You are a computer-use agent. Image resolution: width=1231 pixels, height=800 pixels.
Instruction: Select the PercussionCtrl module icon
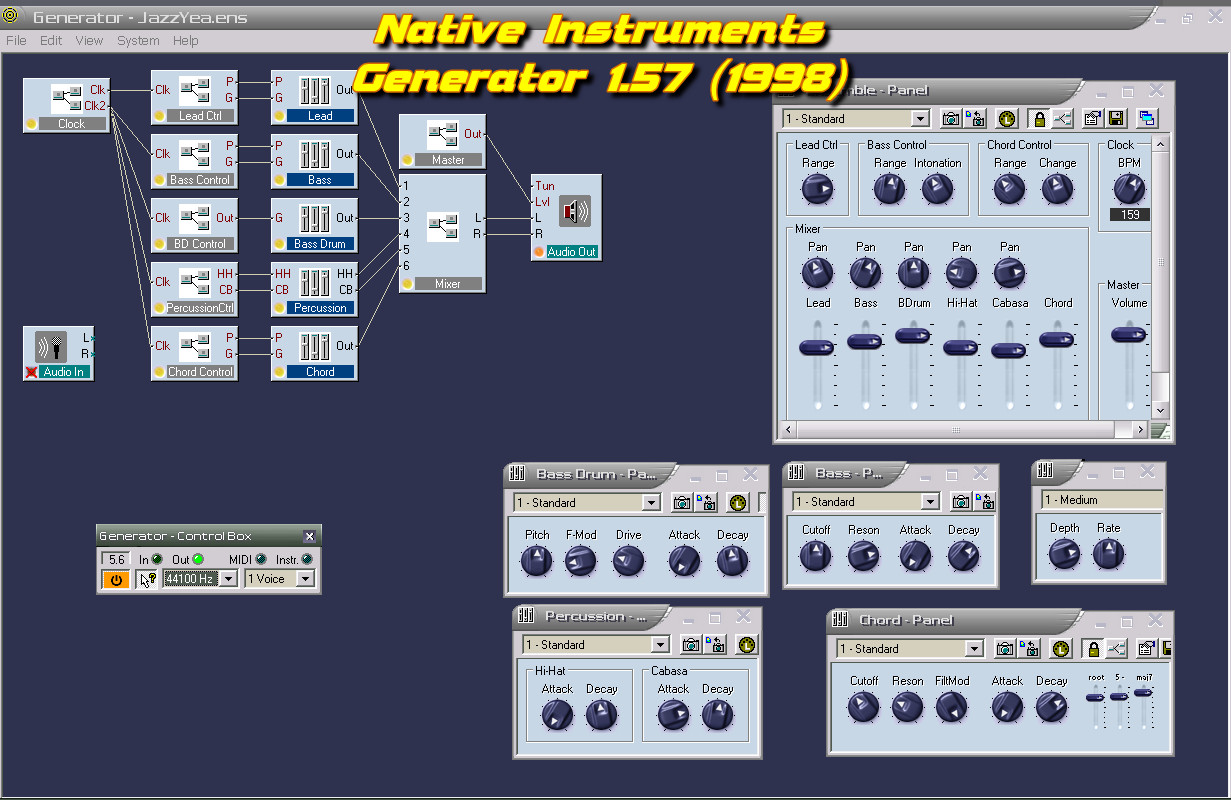195,282
